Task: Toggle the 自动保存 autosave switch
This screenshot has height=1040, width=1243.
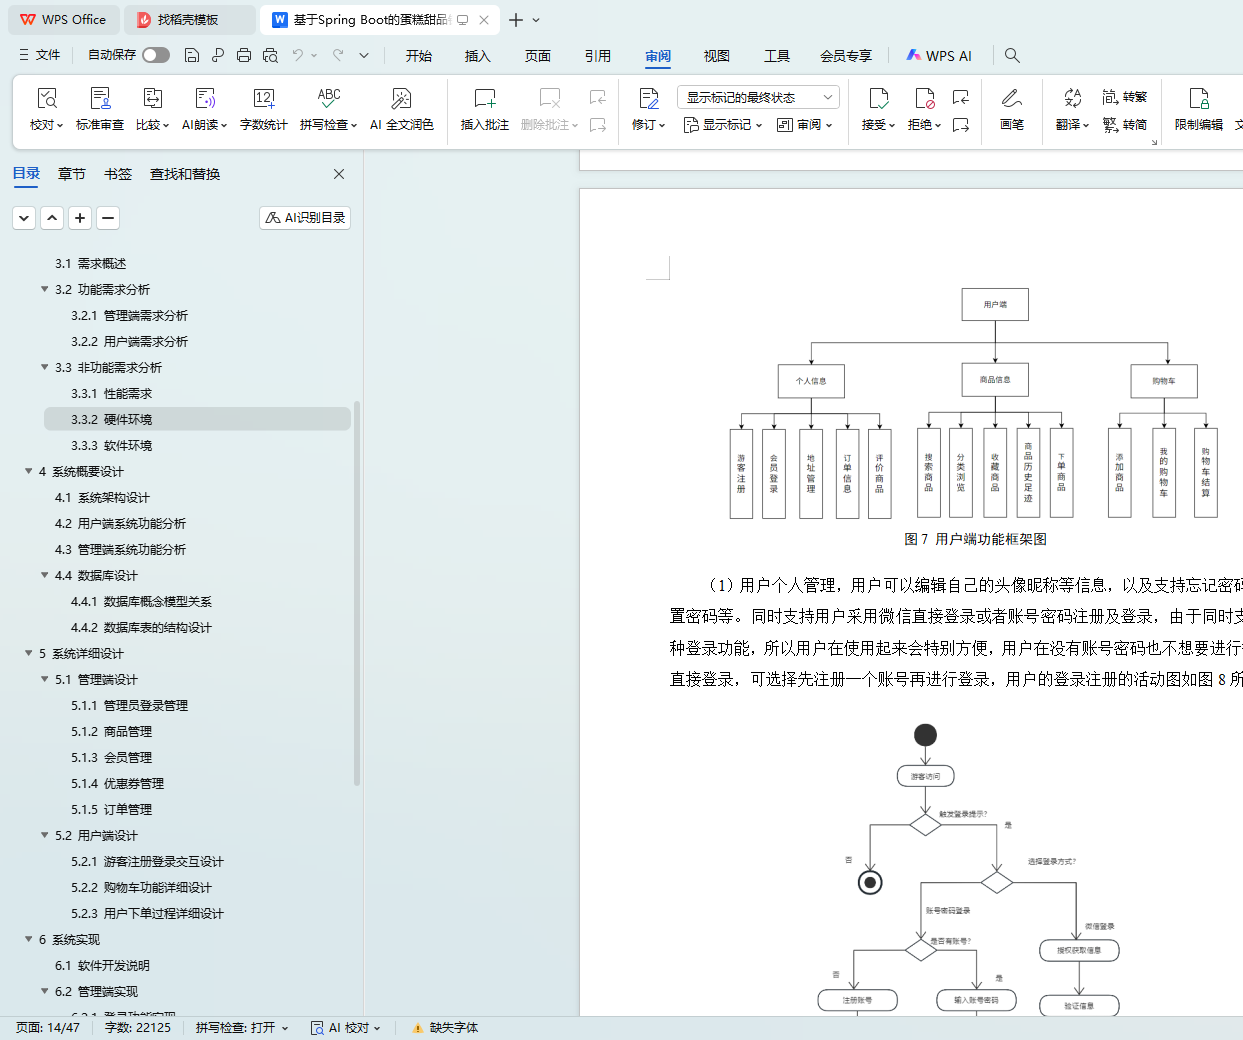Action: (155, 55)
